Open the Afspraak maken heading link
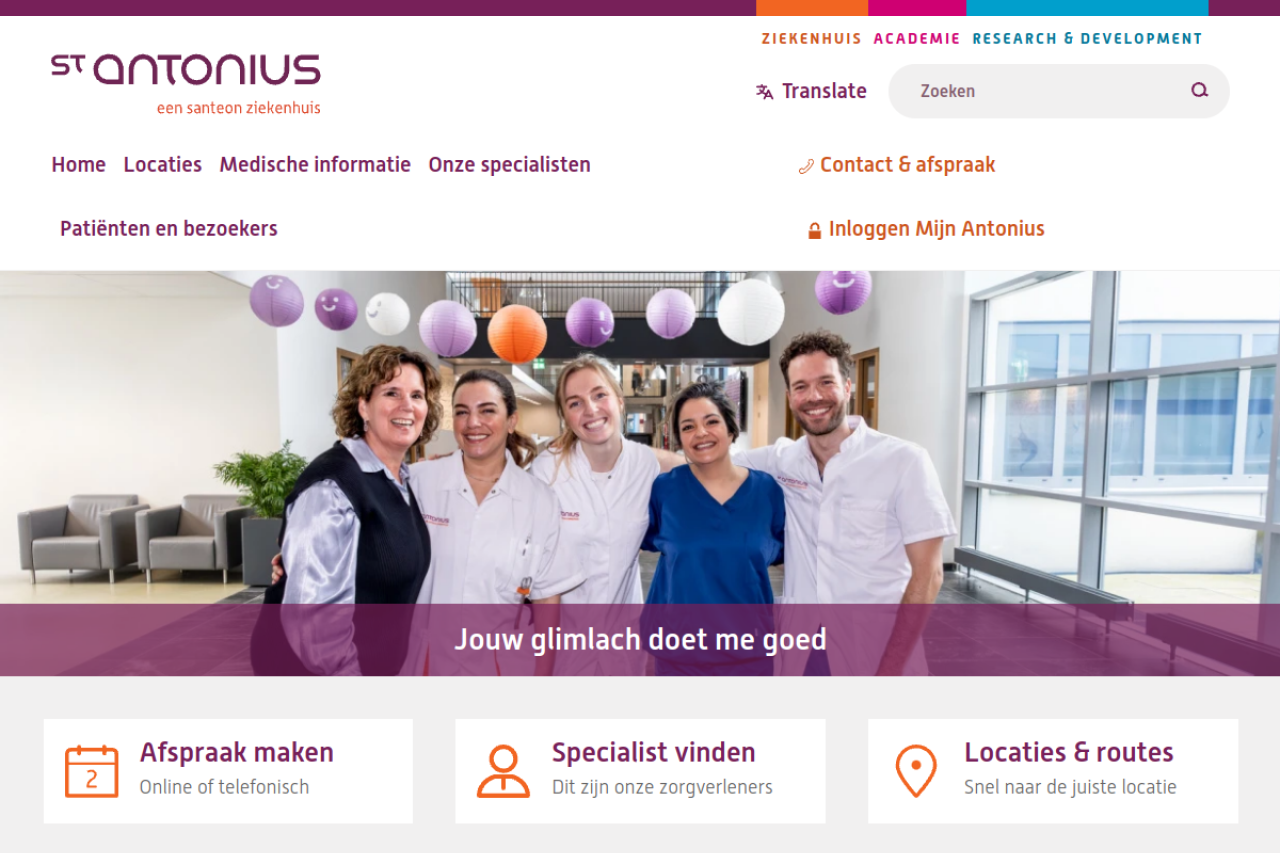 (x=237, y=752)
